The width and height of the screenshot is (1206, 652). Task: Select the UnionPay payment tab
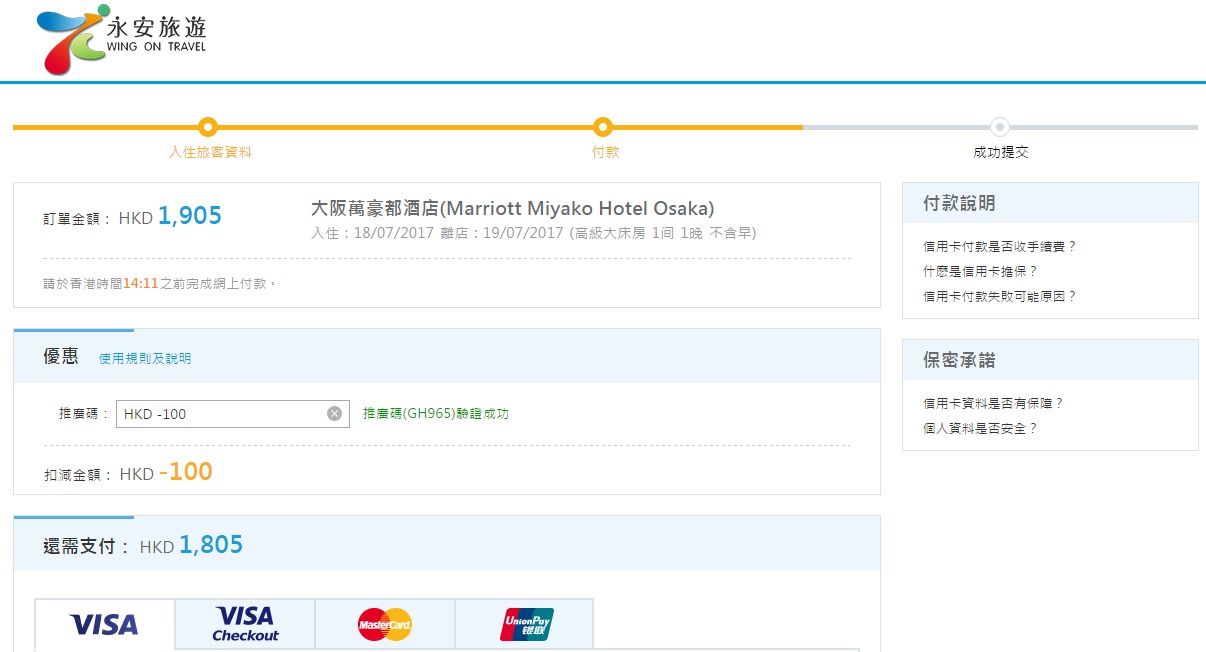525,624
